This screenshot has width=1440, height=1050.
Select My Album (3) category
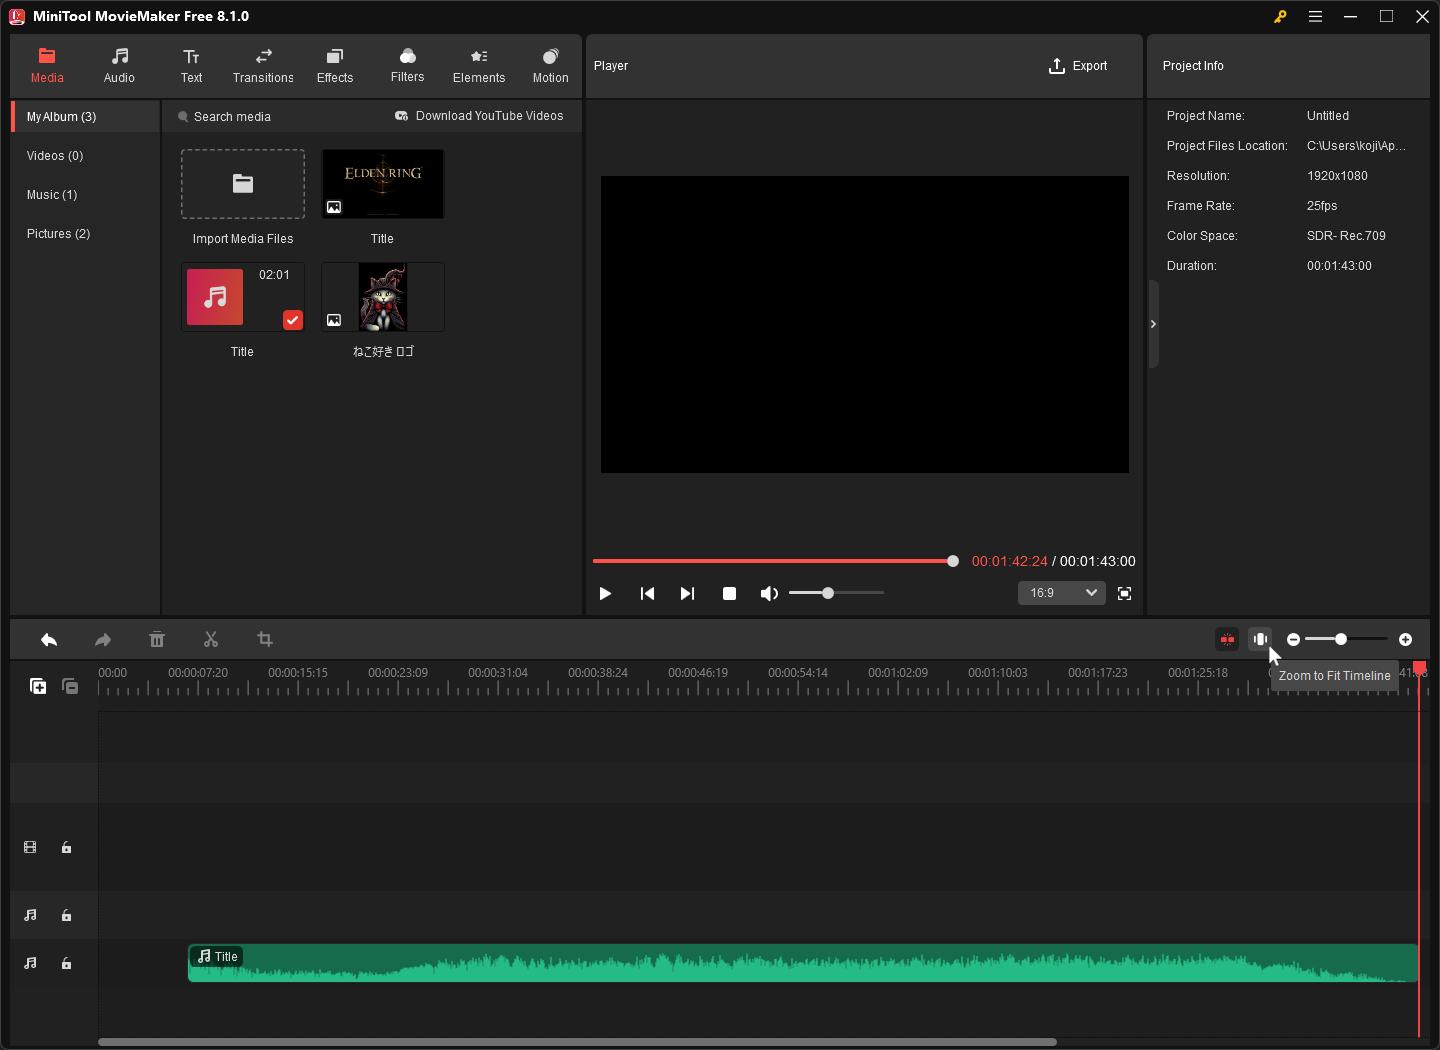tap(86, 117)
